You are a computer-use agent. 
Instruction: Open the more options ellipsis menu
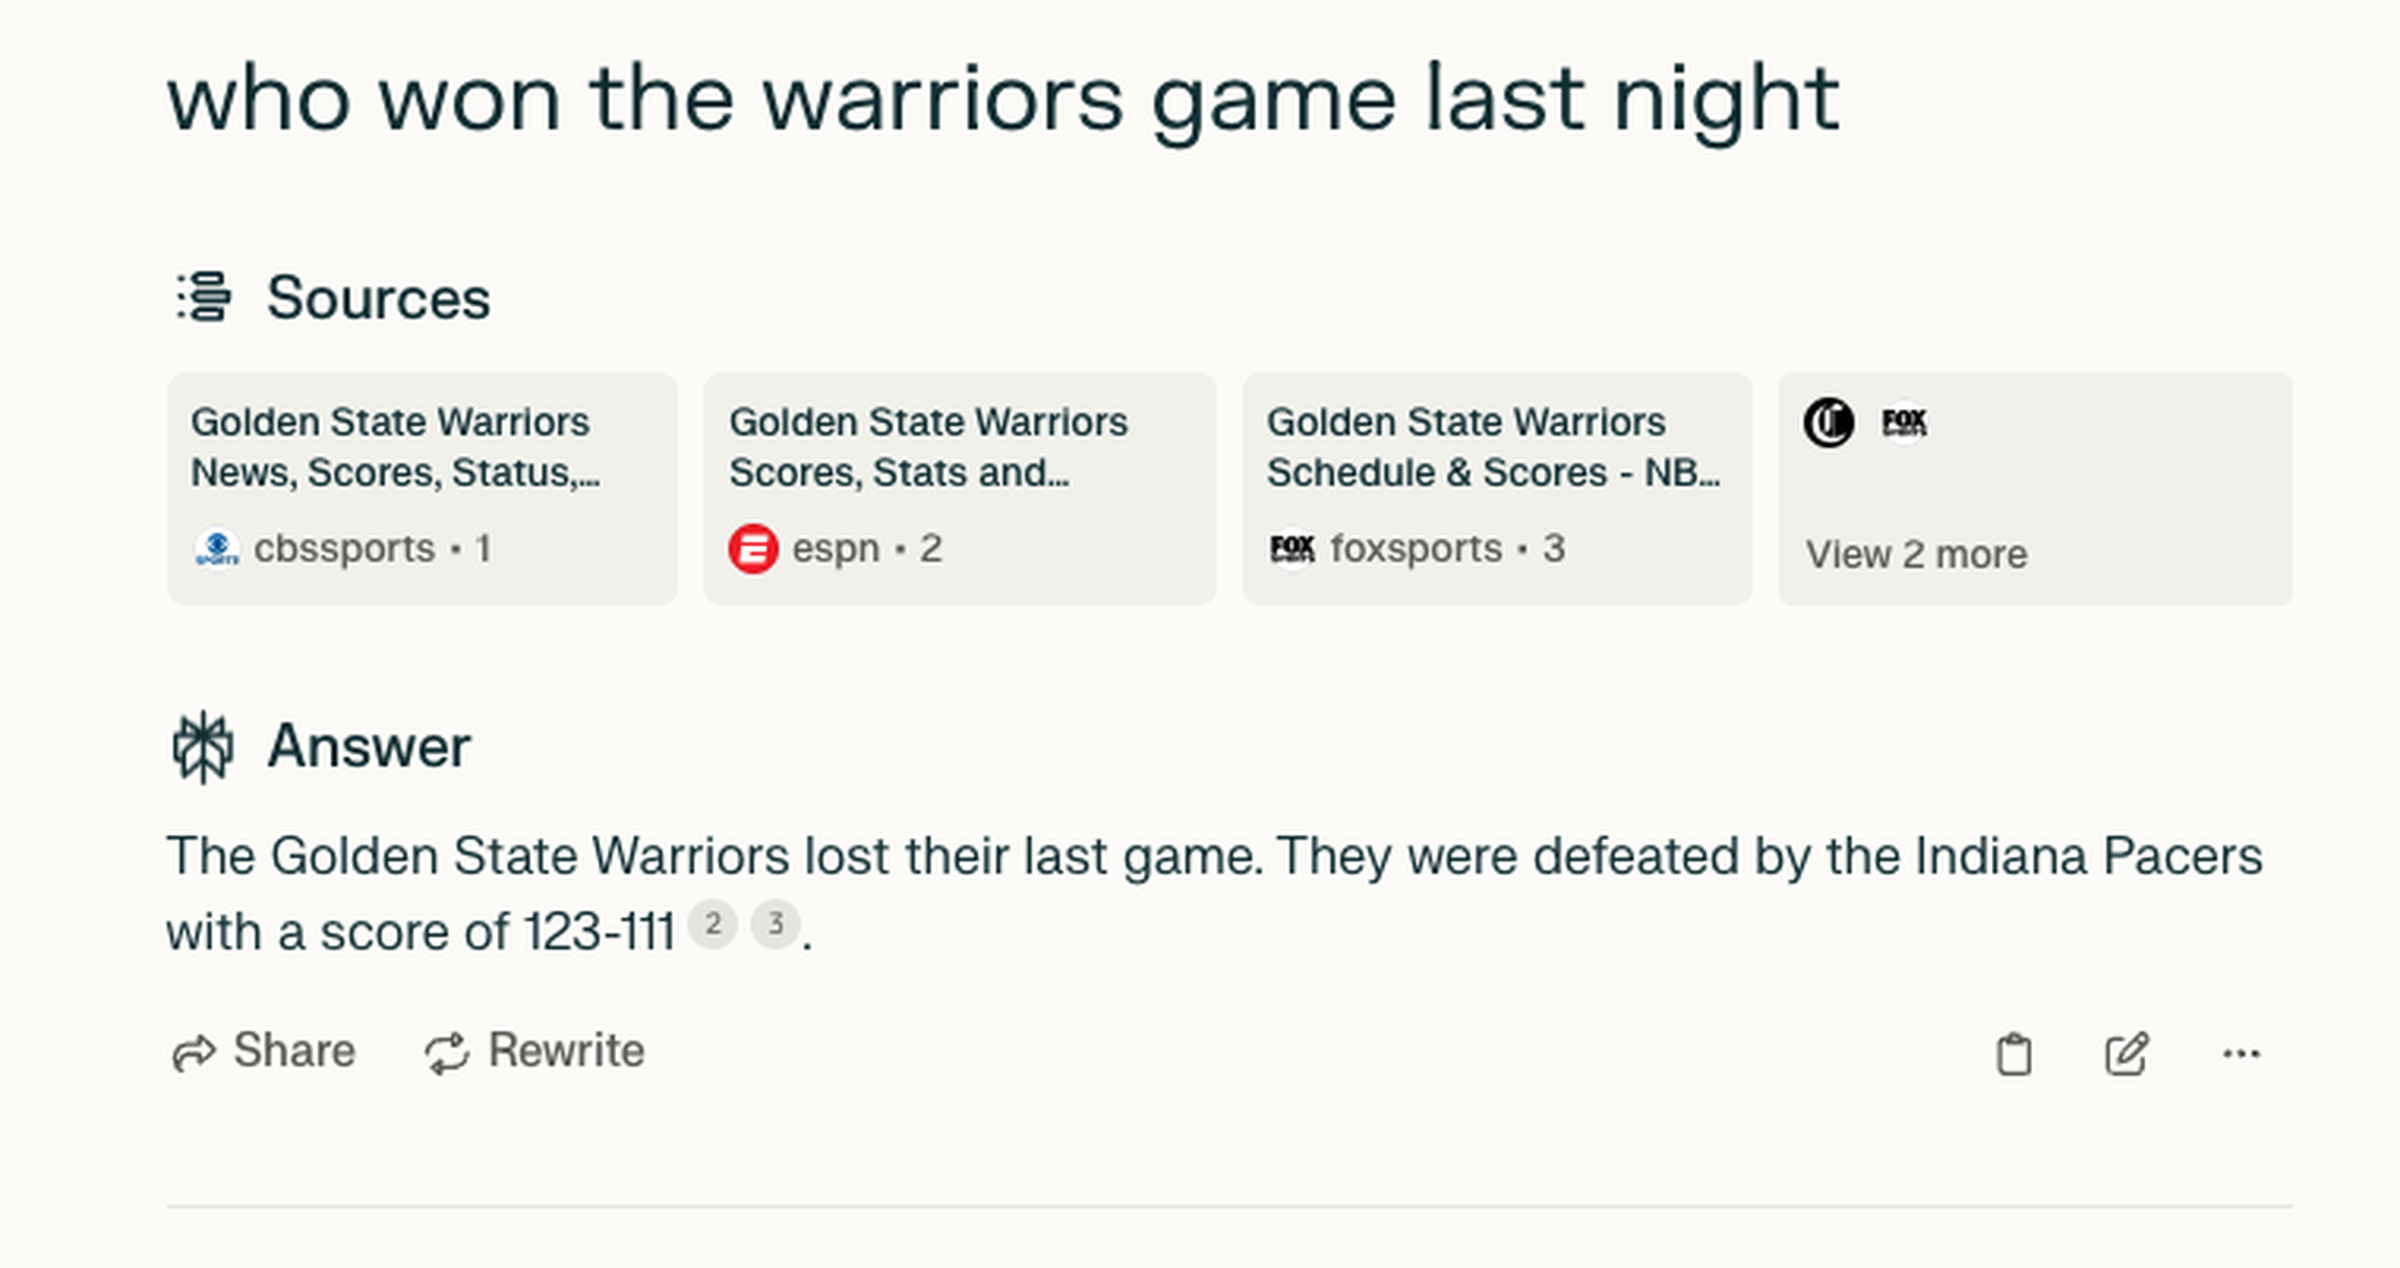point(2243,1053)
